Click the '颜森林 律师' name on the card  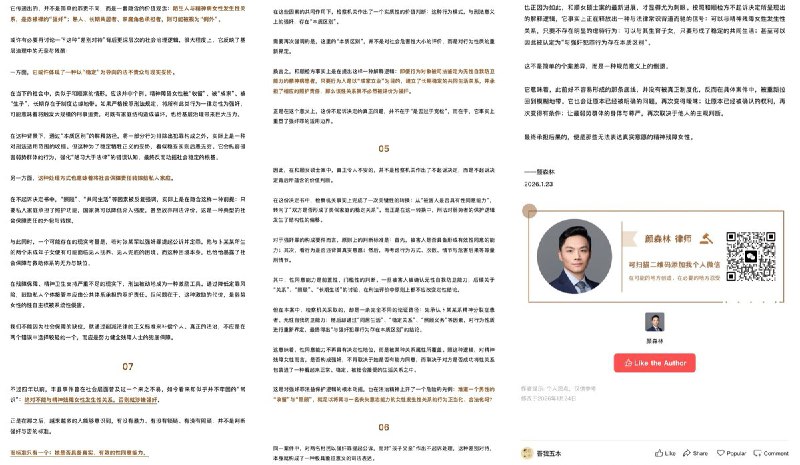[x=668, y=238]
